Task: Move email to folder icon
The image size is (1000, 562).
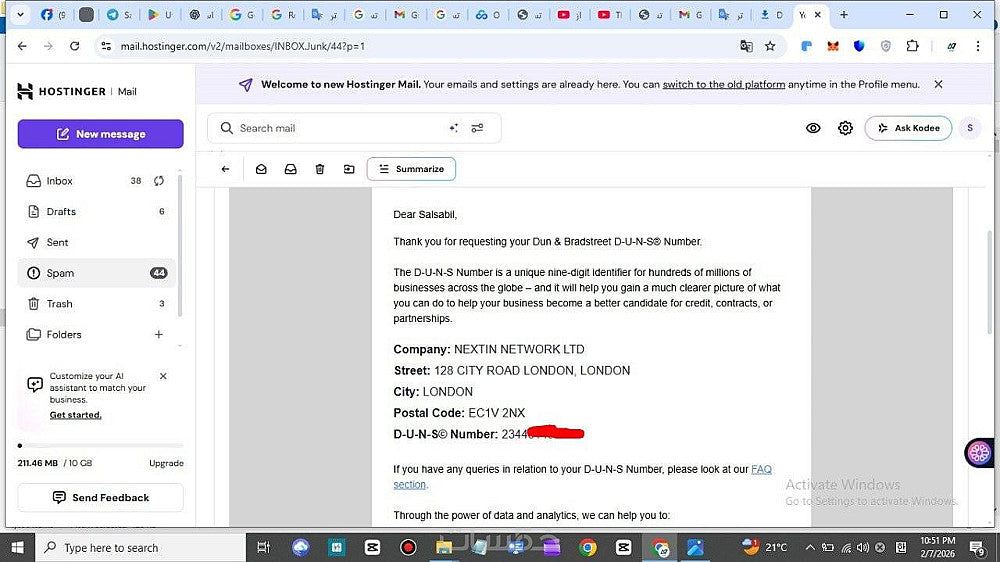Action: (x=349, y=169)
